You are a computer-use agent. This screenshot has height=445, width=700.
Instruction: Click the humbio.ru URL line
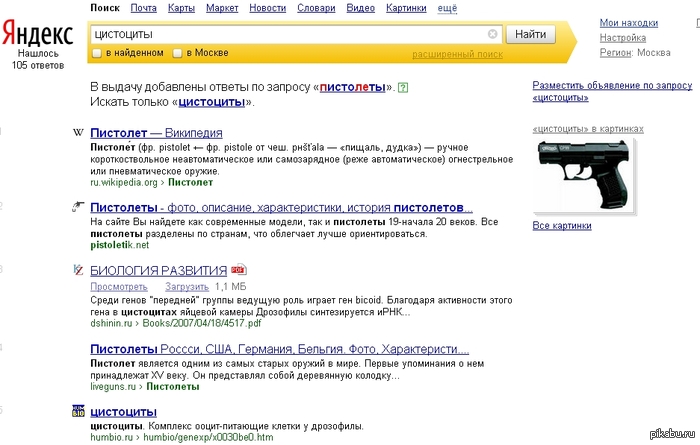coord(182,437)
